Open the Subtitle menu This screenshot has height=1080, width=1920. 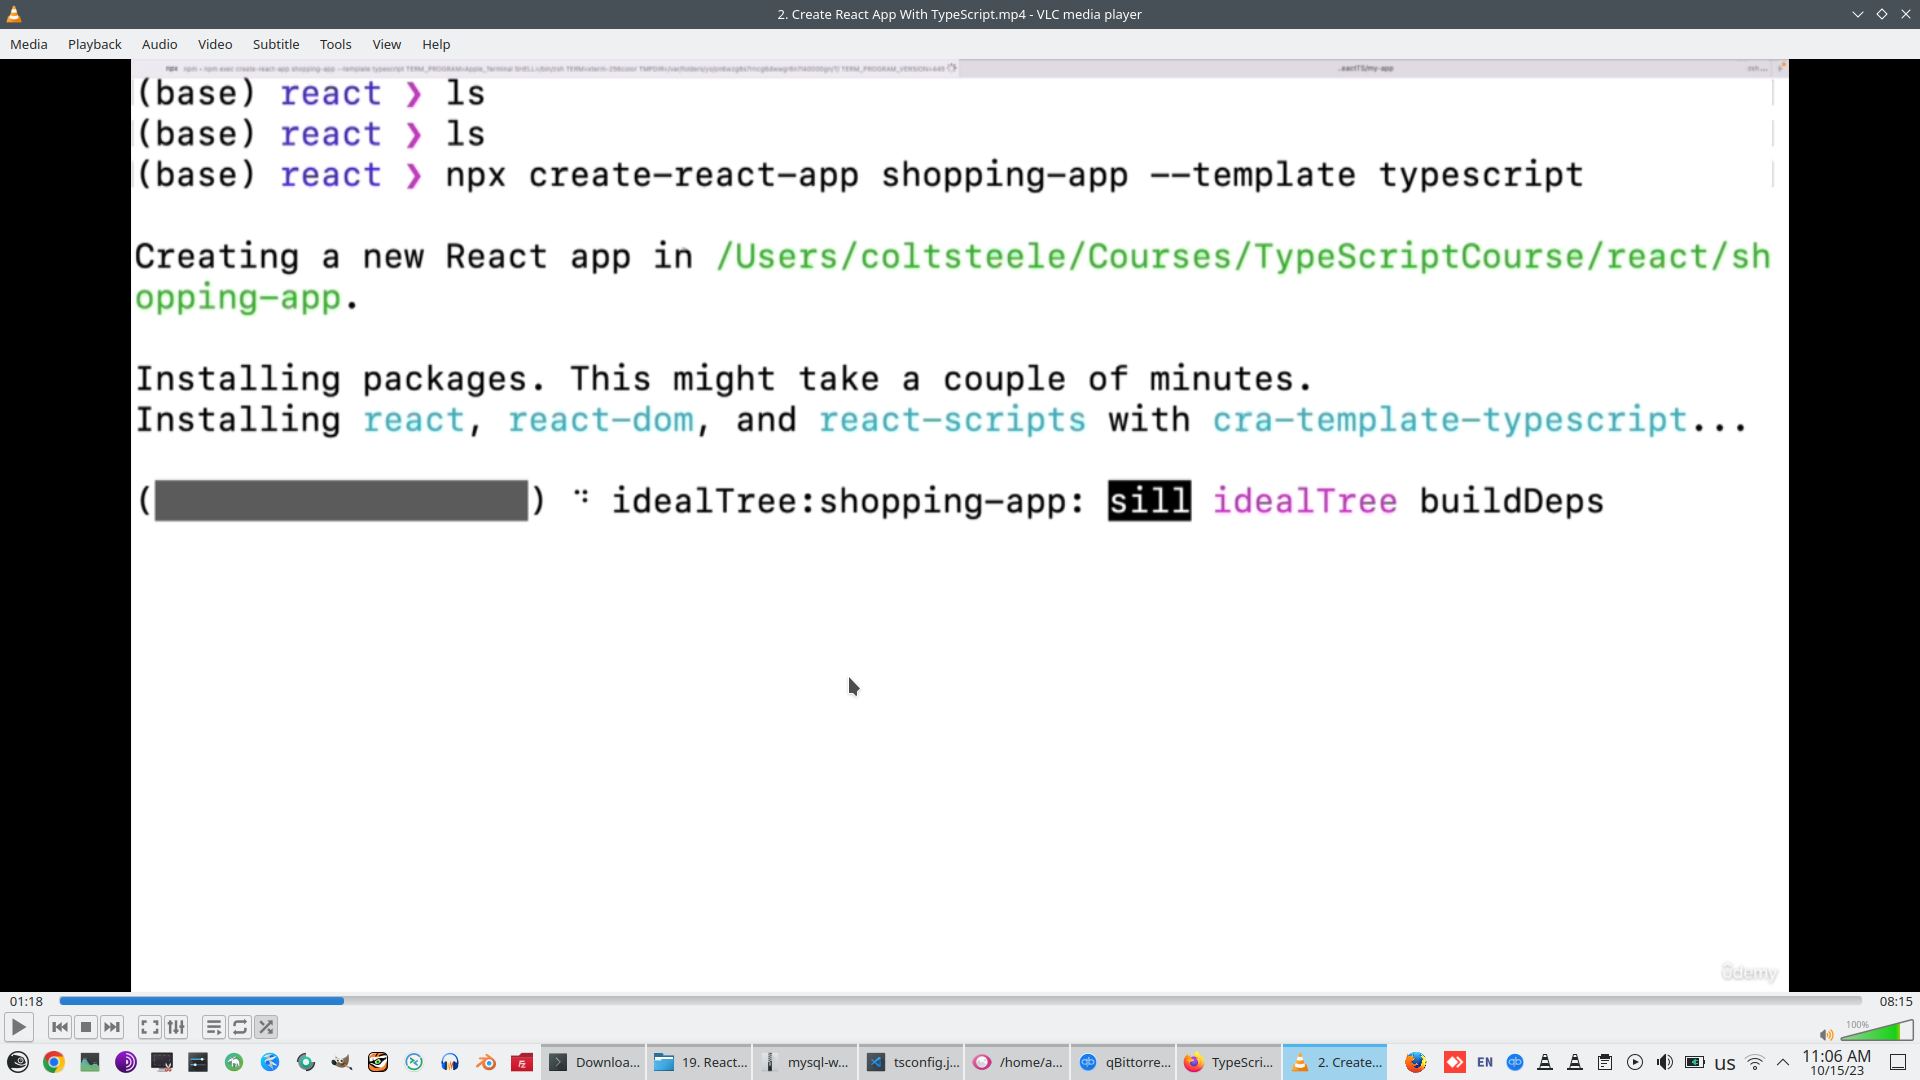click(275, 44)
